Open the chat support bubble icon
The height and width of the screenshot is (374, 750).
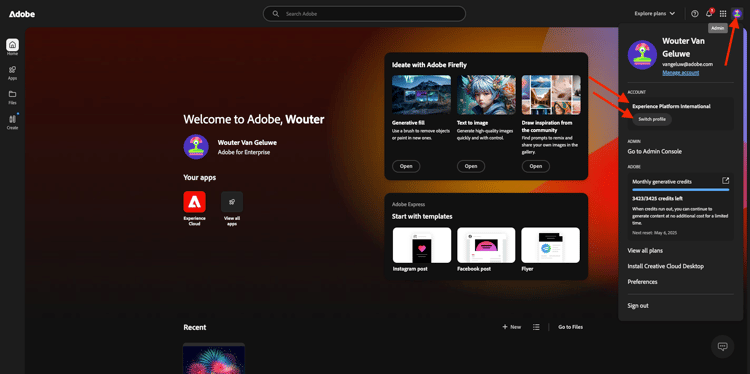(x=722, y=346)
